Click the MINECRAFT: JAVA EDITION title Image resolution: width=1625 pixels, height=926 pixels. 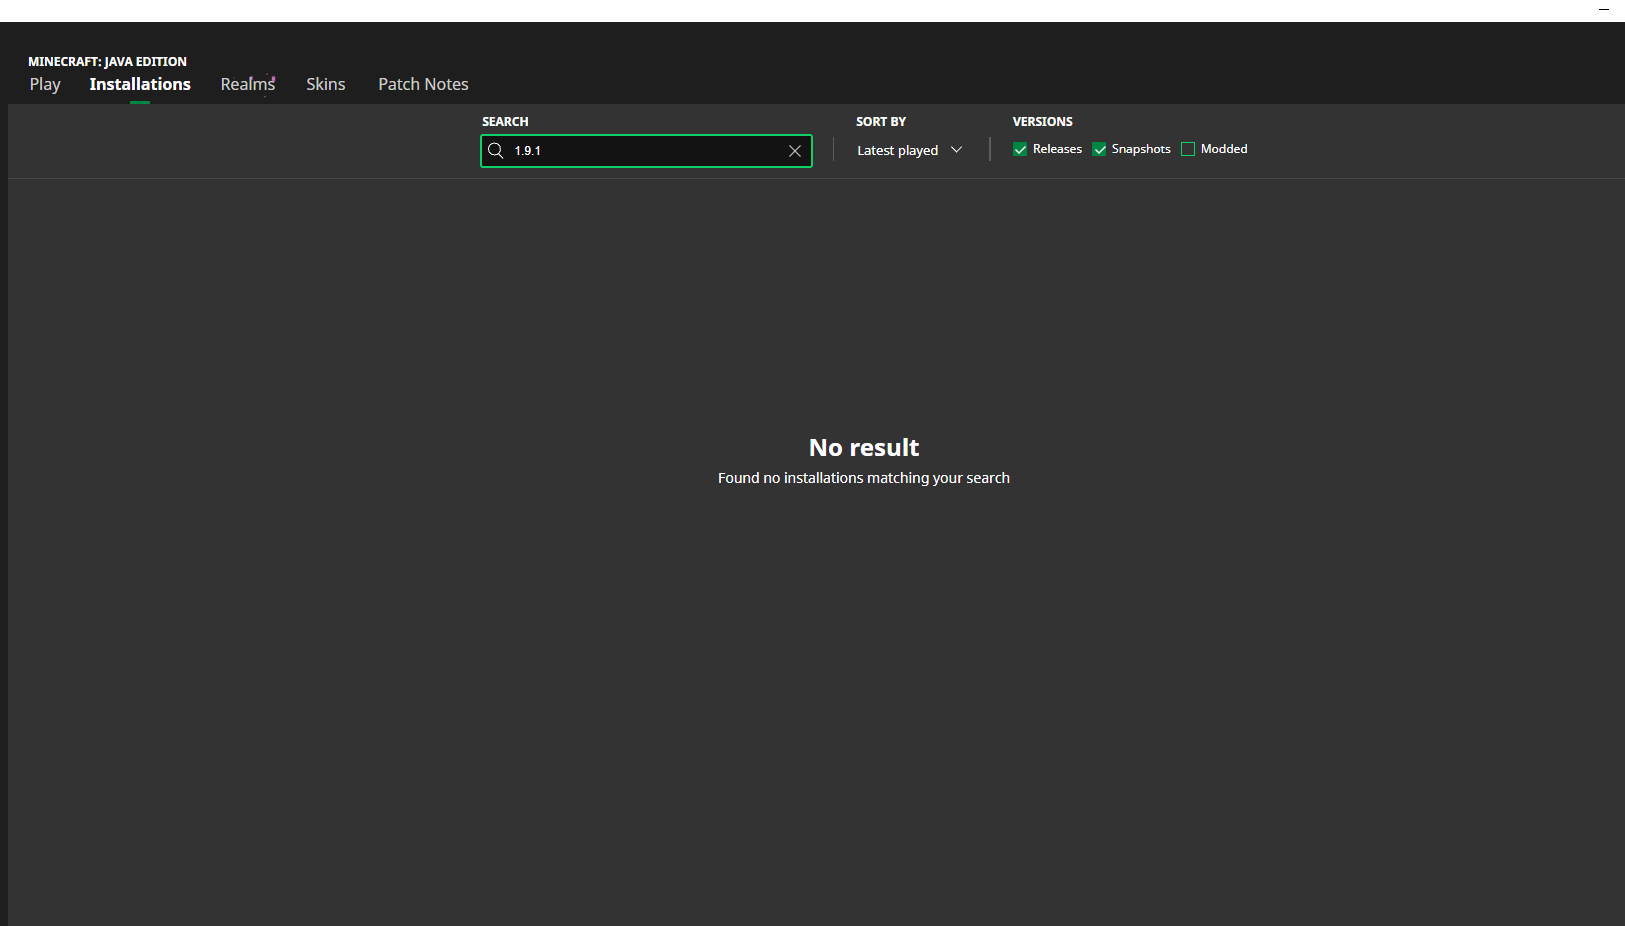pyautogui.click(x=107, y=61)
